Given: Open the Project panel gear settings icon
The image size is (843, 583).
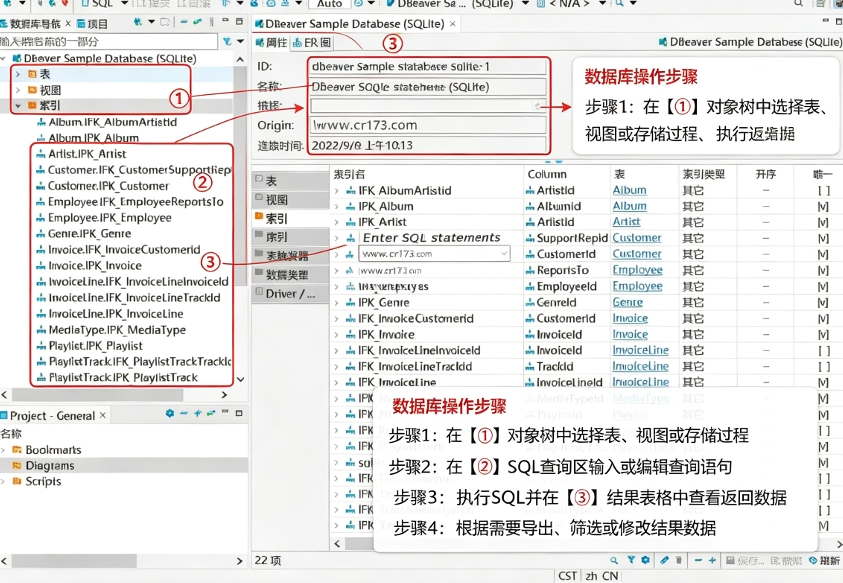Looking at the screenshot, I should point(170,413).
